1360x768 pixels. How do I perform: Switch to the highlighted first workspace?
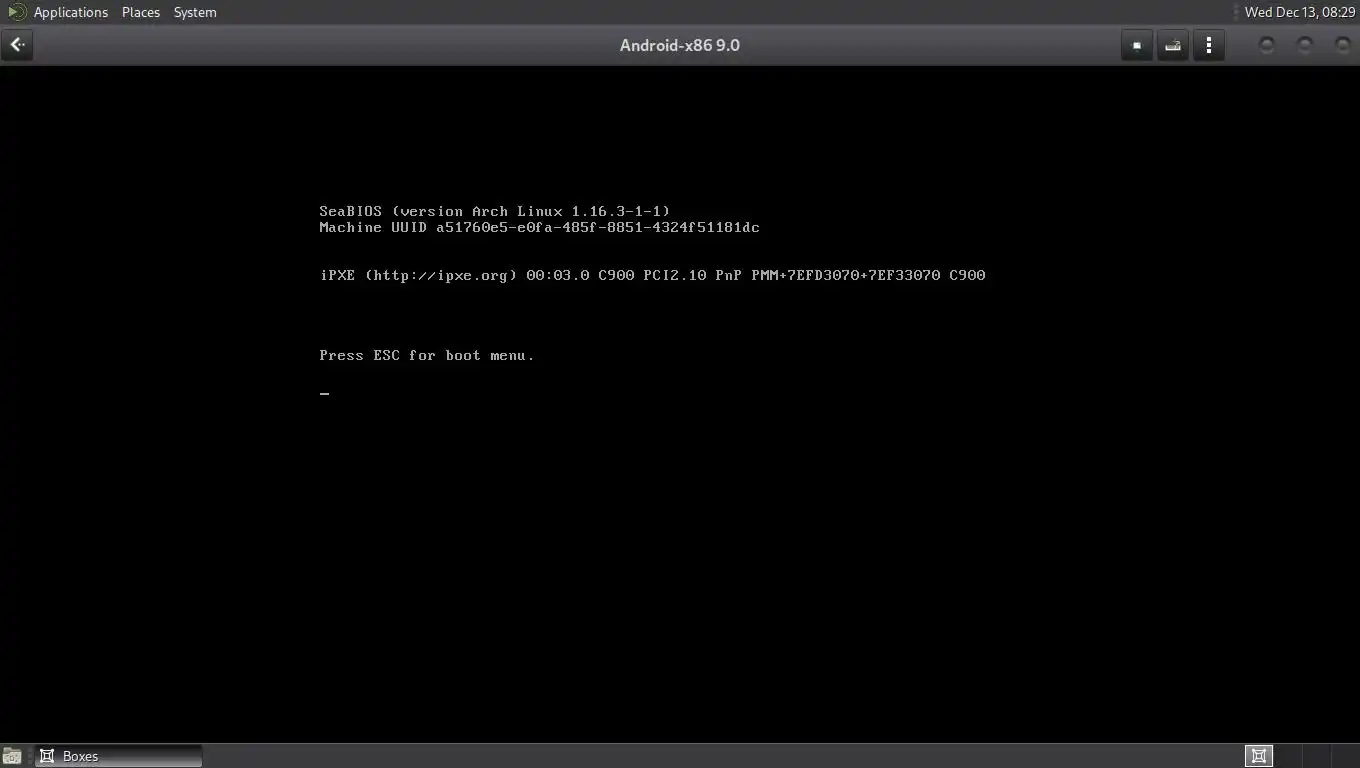[1259, 756]
